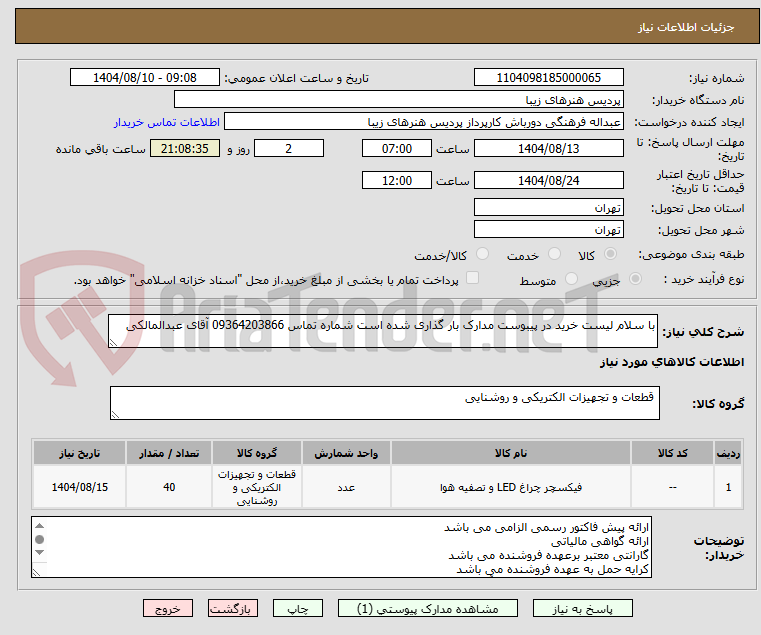Open مشاهده مدارک پیوستی (1) button
This screenshot has width=761, height=635.
tap(428, 608)
